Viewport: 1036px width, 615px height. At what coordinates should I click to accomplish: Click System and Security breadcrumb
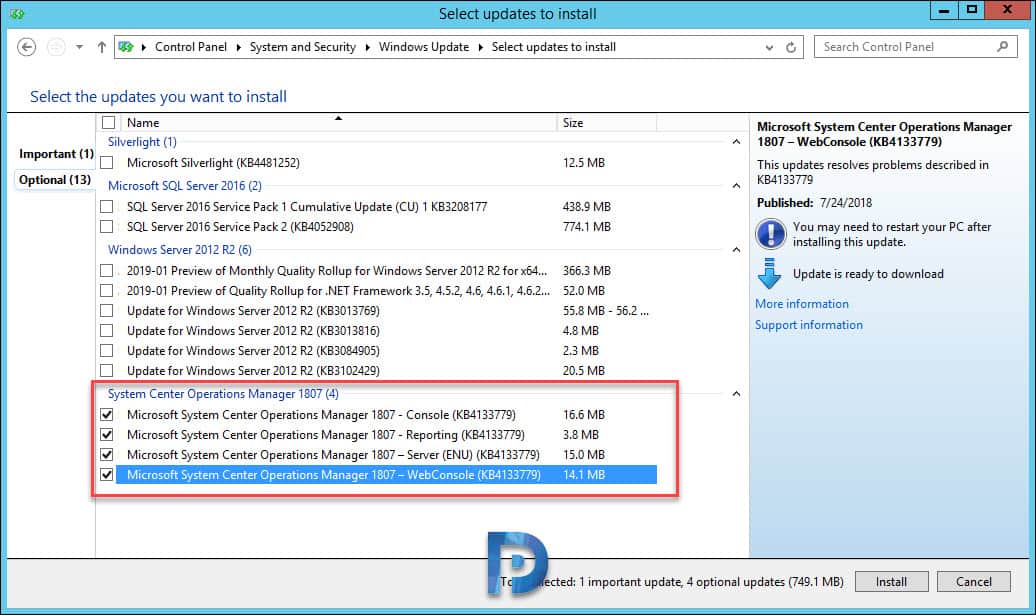click(303, 47)
